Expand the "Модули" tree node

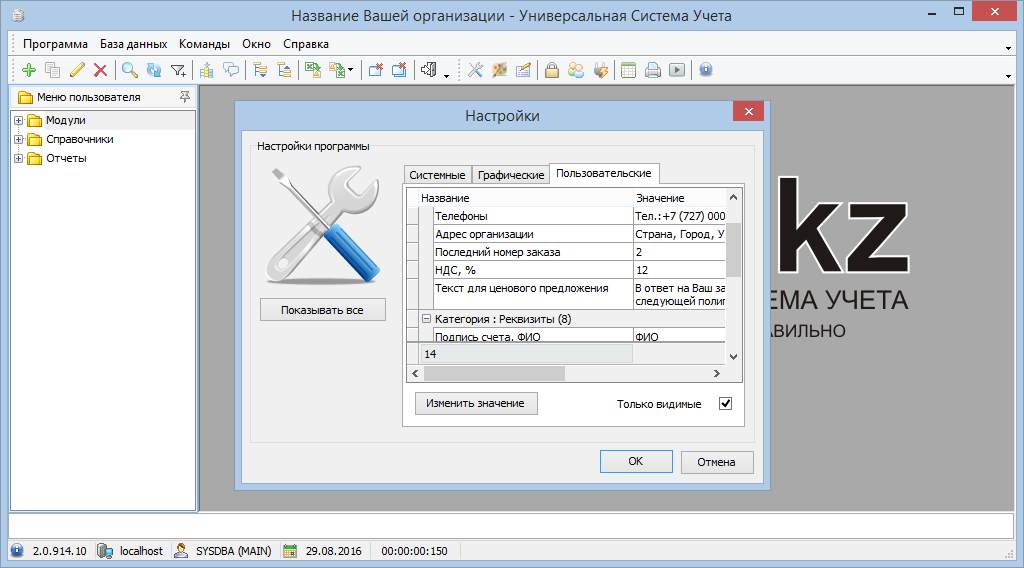(19, 121)
